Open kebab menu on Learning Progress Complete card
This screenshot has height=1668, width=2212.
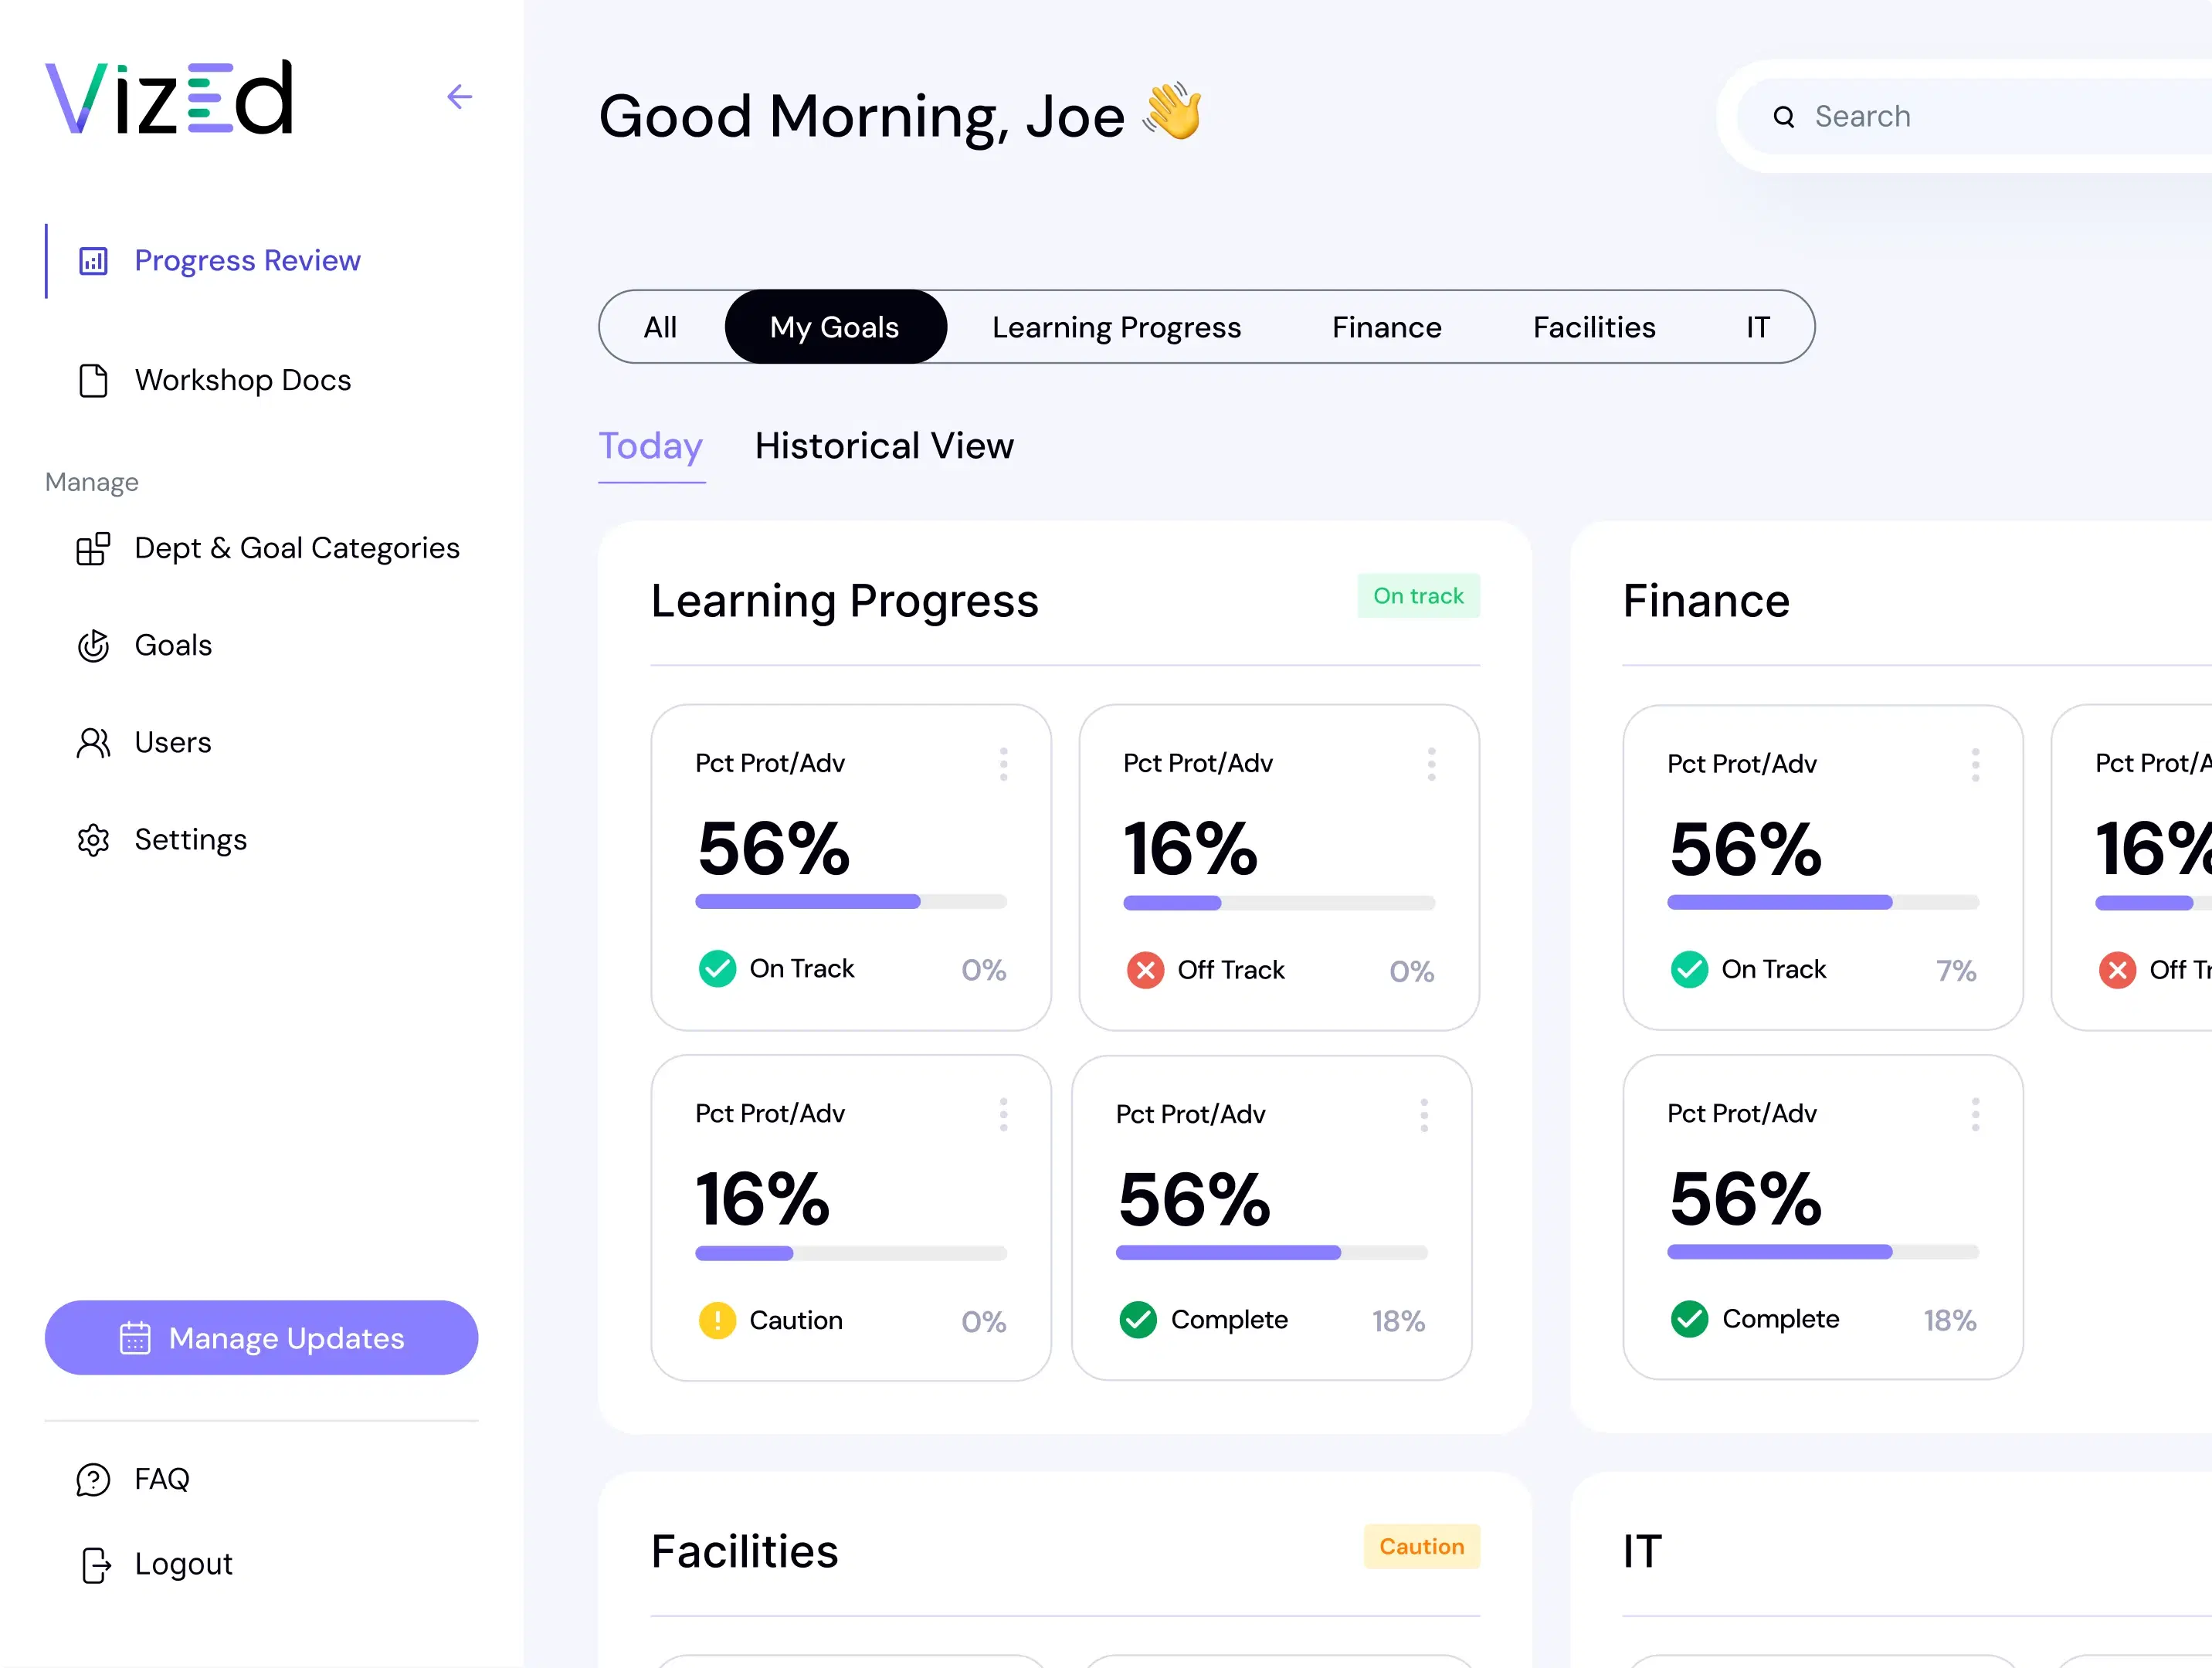1424,1115
